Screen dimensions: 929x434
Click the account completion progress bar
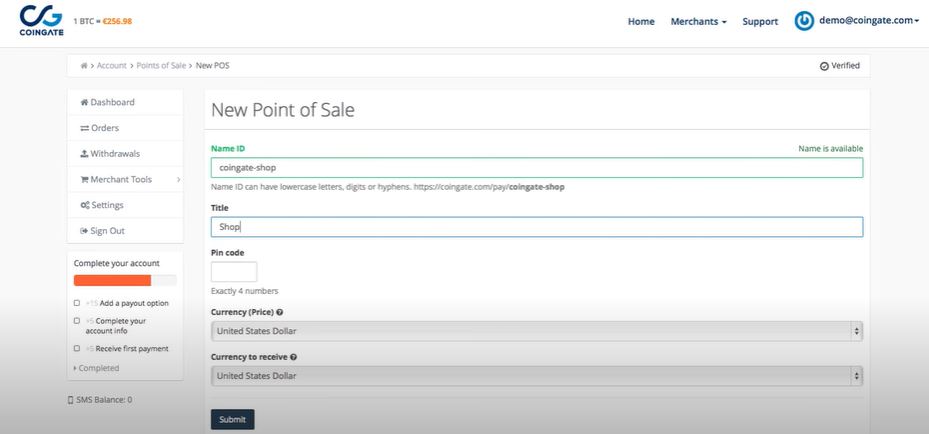tap(125, 281)
